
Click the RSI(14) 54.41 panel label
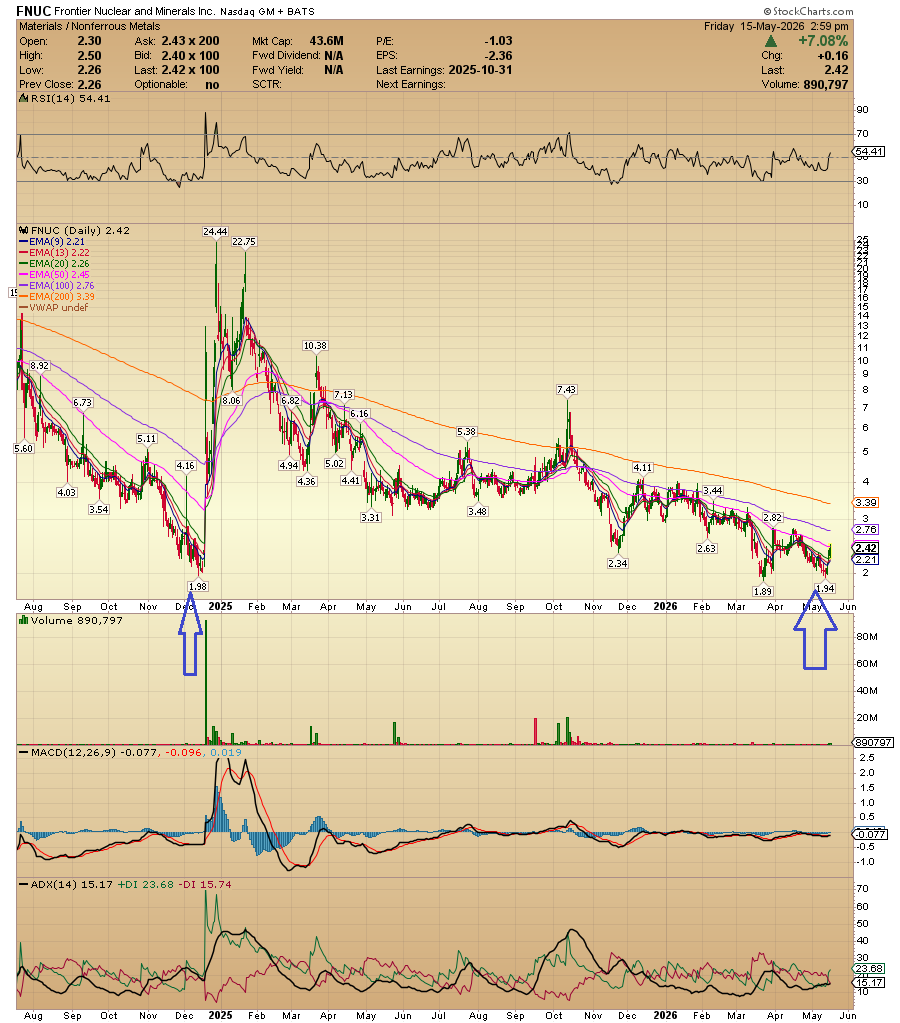click(x=70, y=99)
